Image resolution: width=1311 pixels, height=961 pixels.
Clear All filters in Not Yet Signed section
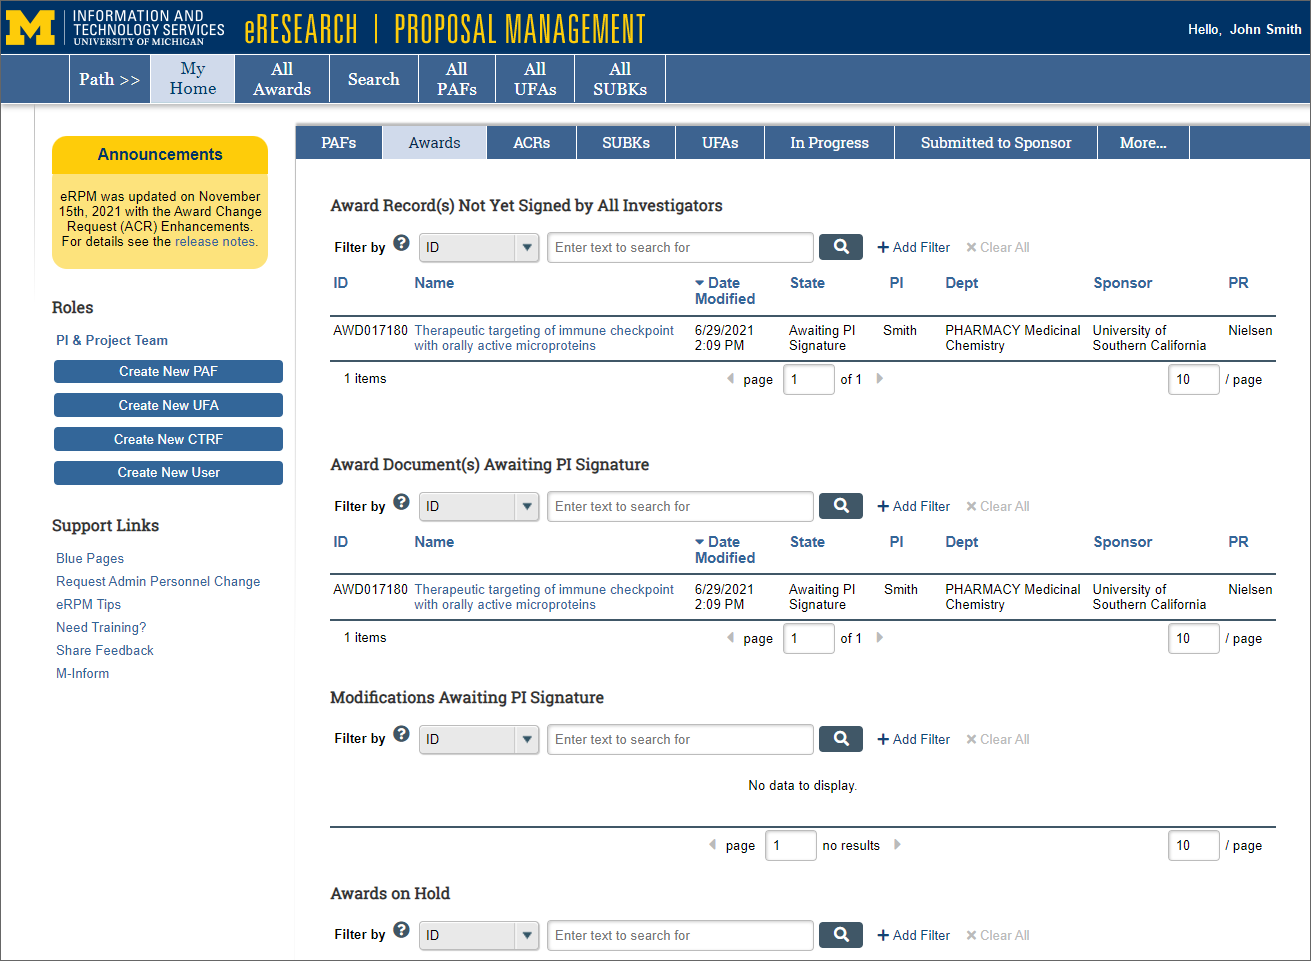(997, 247)
